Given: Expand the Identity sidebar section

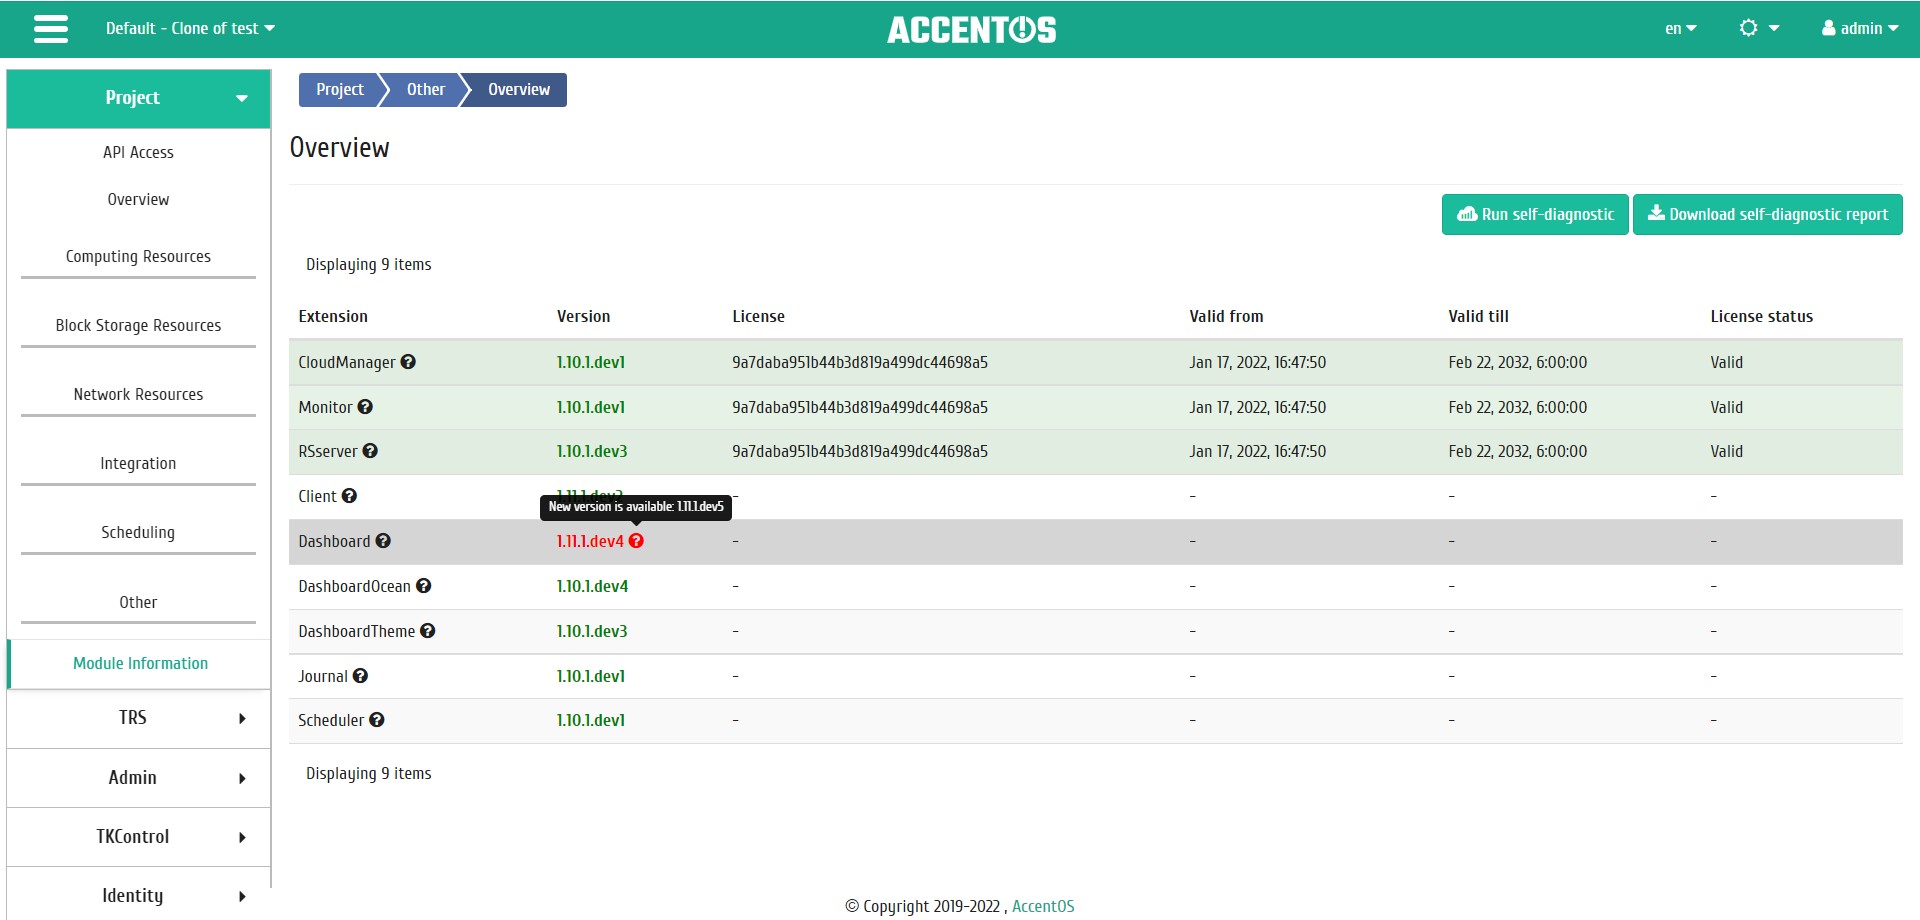Looking at the screenshot, I should (139, 896).
